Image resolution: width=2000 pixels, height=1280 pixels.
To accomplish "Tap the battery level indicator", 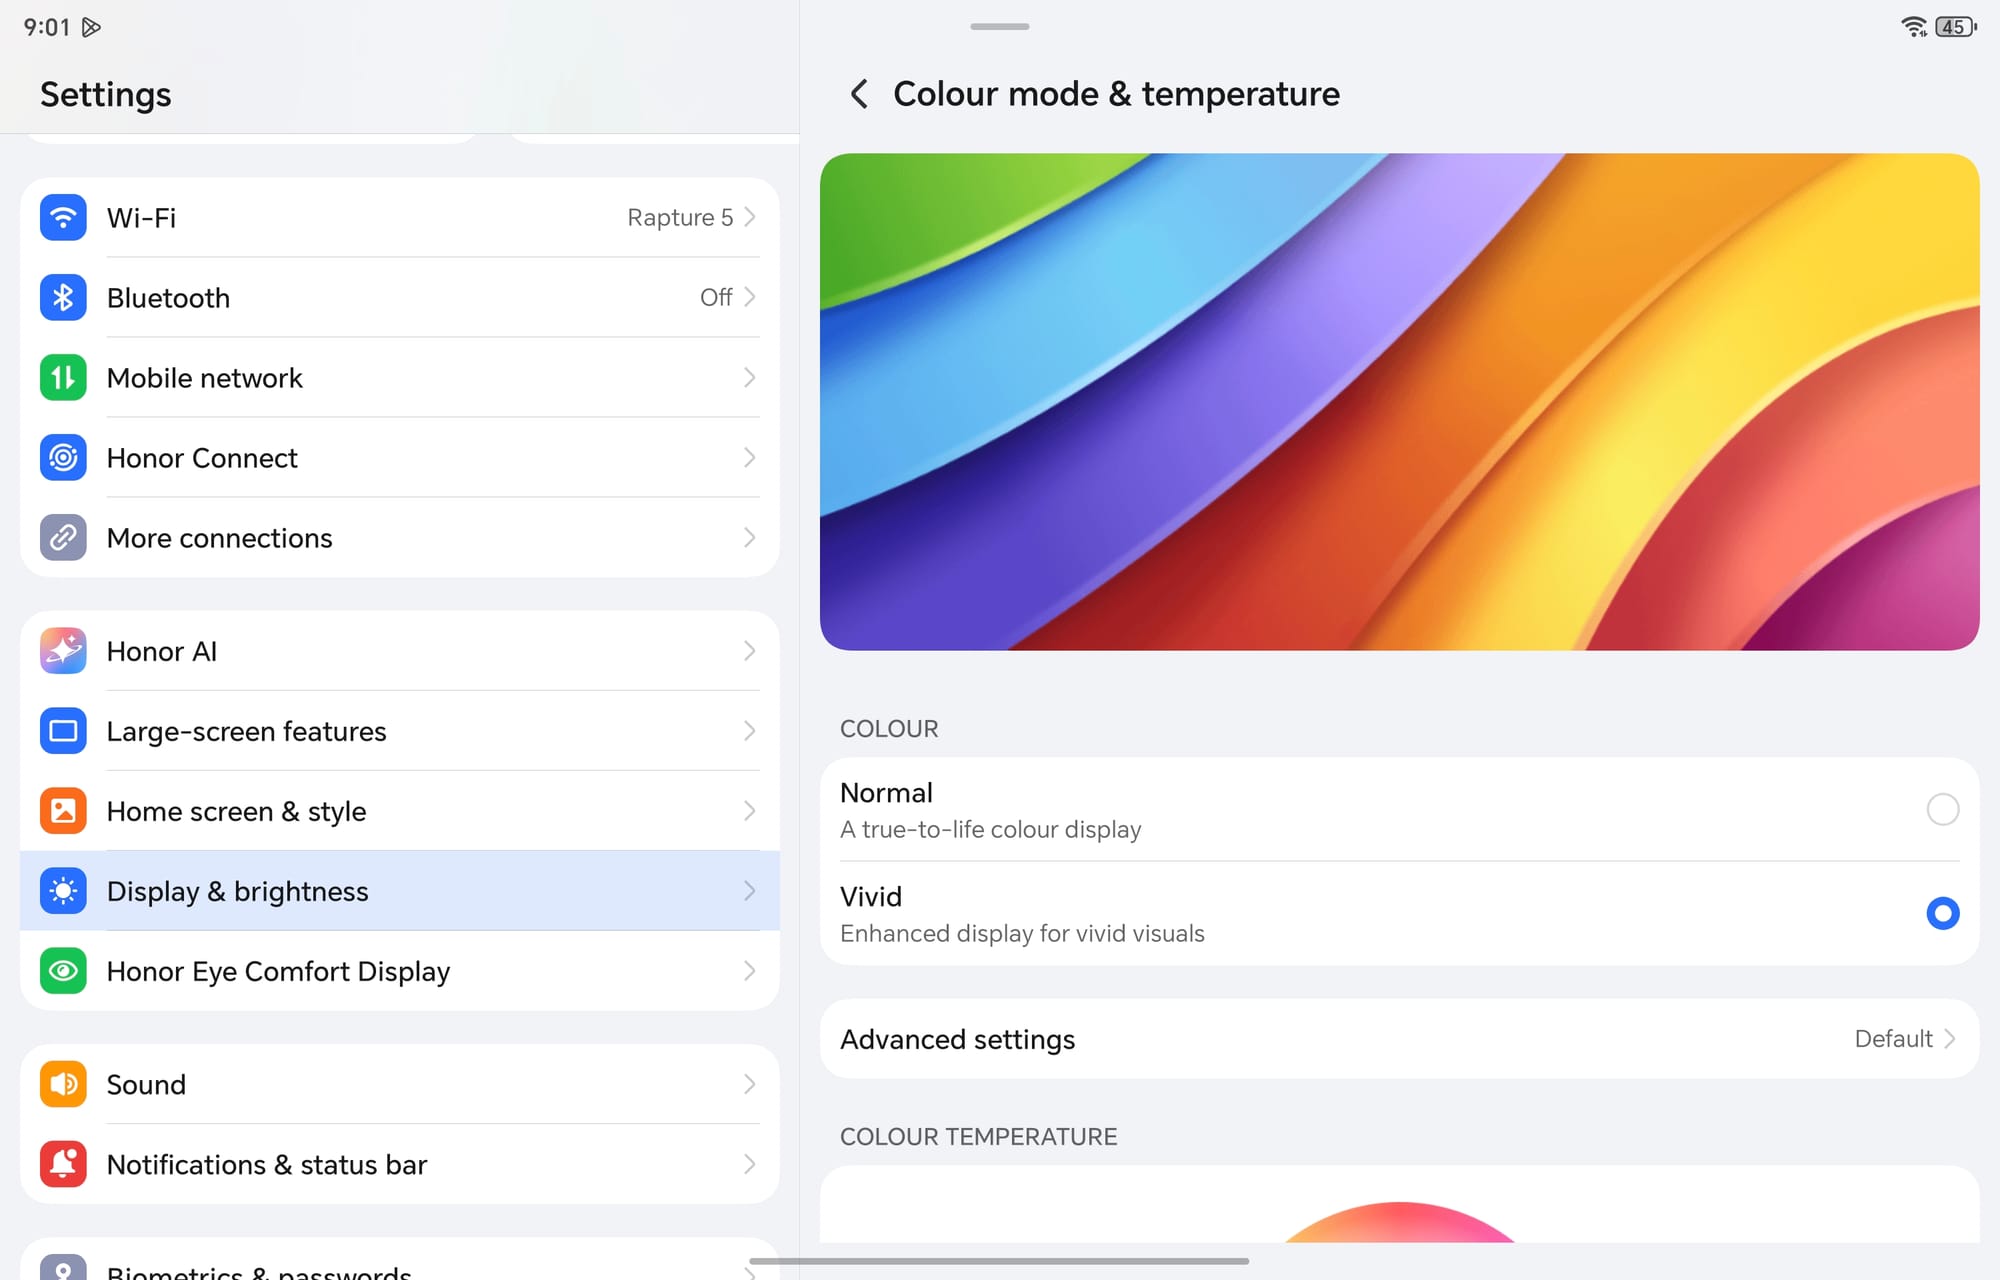I will [x=1956, y=27].
